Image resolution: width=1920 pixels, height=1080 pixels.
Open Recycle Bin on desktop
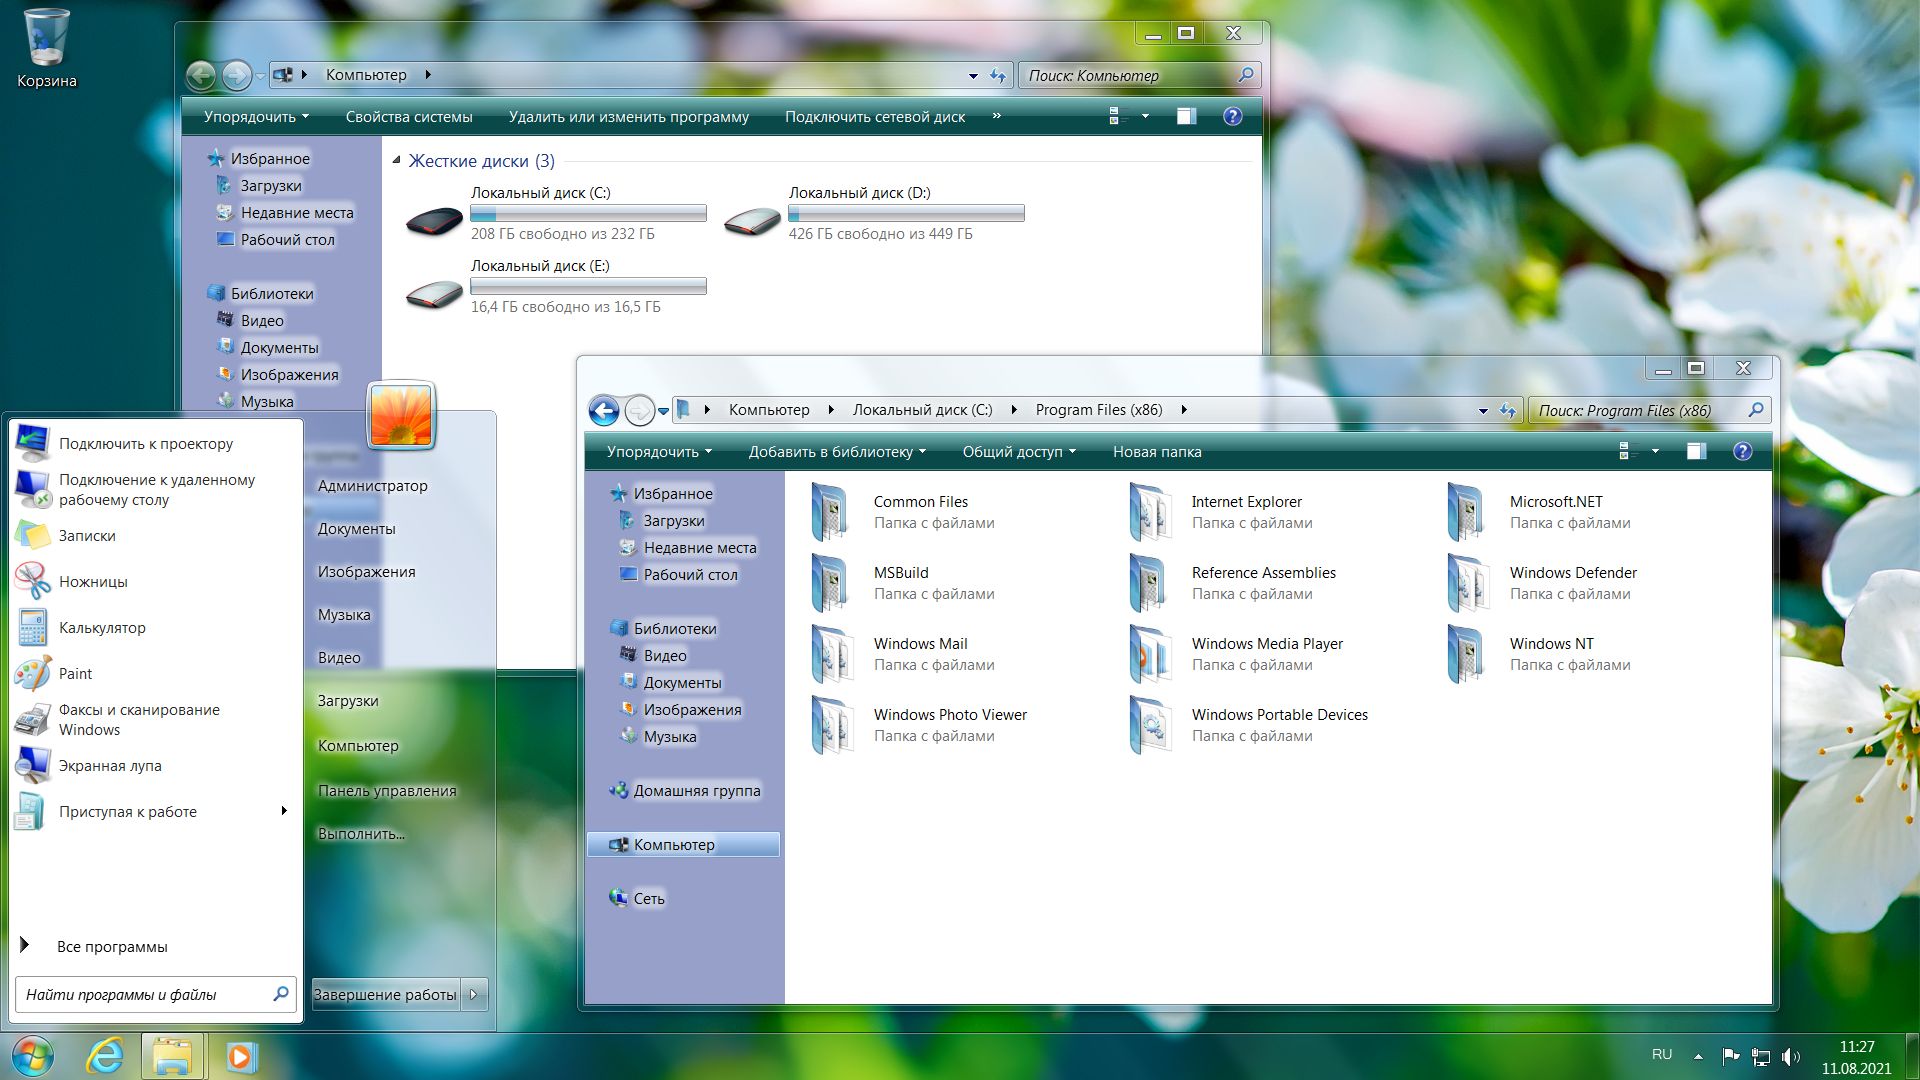tap(46, 48)
